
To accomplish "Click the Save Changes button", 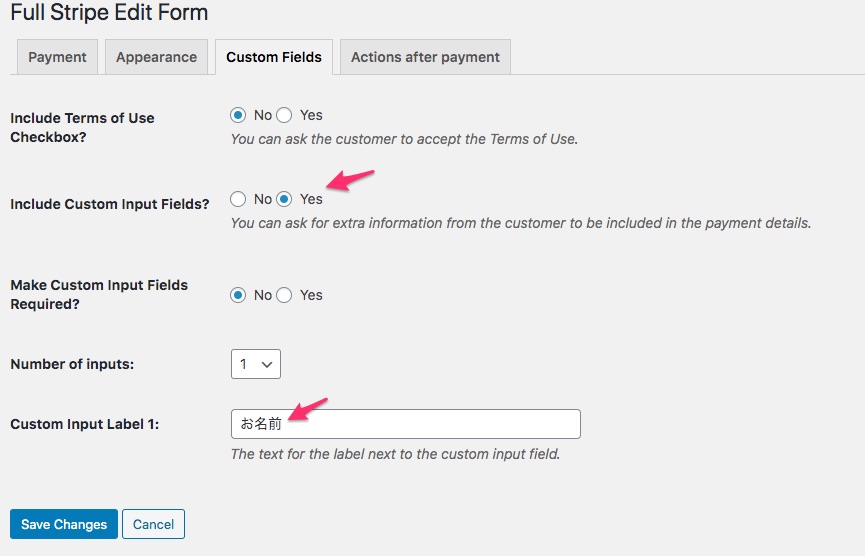I will click(x=64, y=524).
